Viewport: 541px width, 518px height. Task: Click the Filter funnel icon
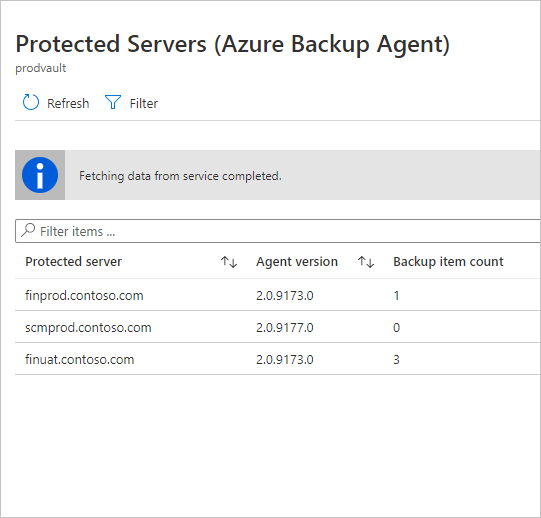[x=112, y=102]
